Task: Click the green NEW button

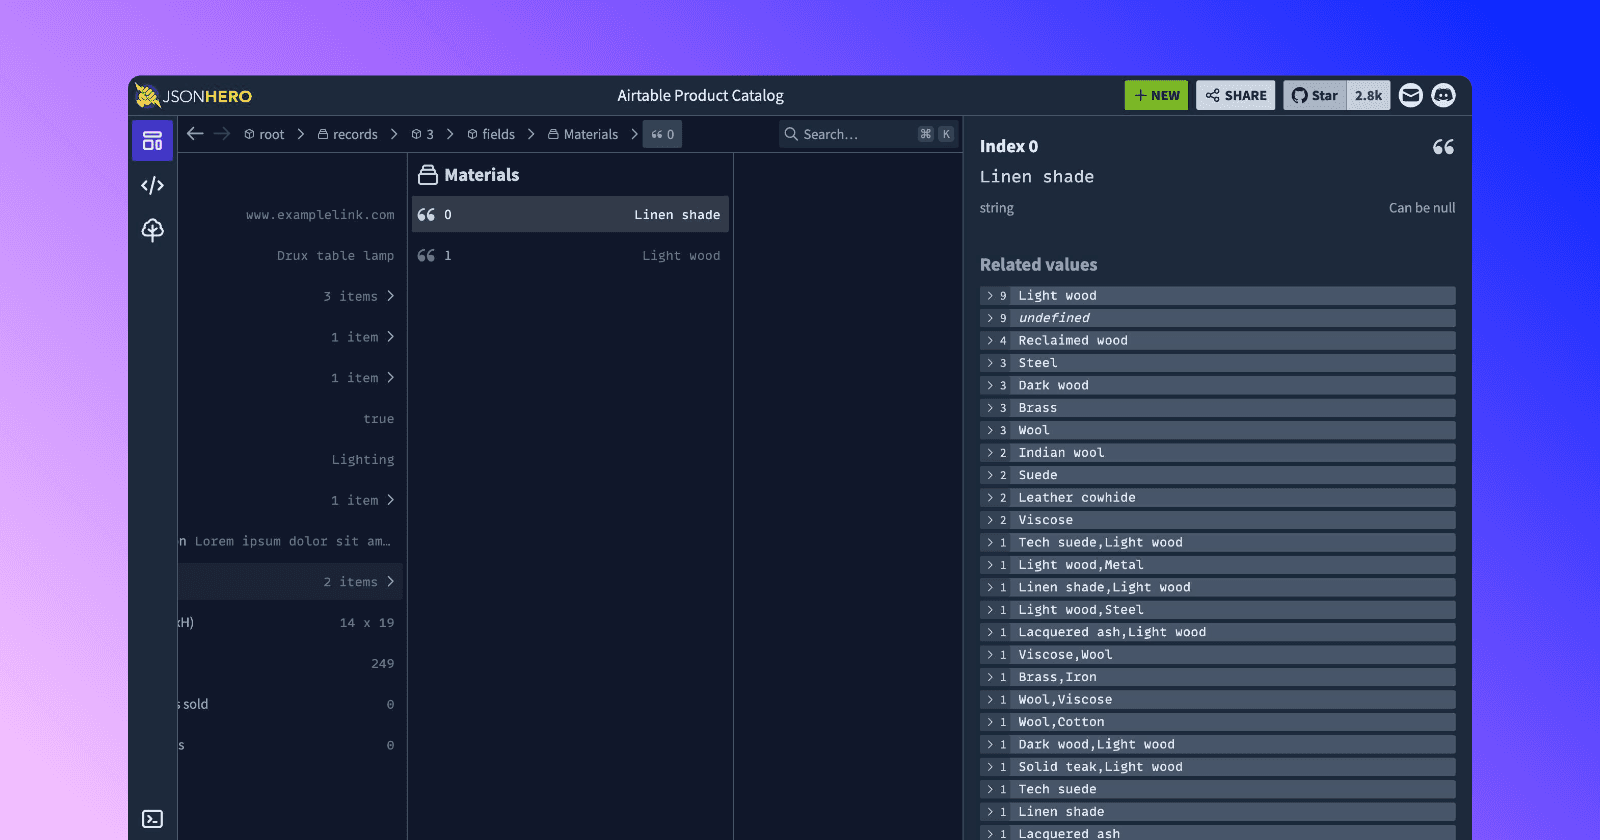Action: point(1156,96)
